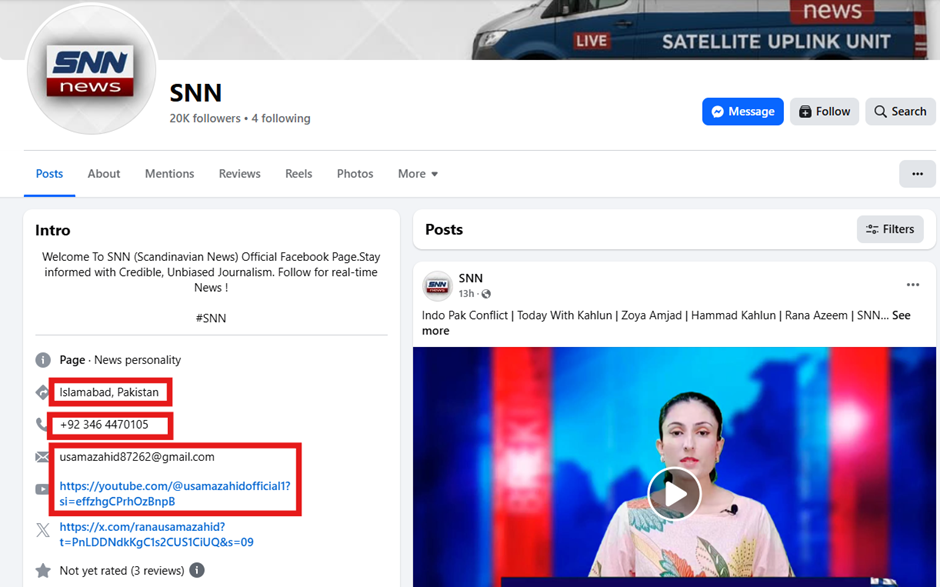Screen dimensions: 940x587
Task: Expand the More dropdown tab
Action: click(x=418, y=174)
